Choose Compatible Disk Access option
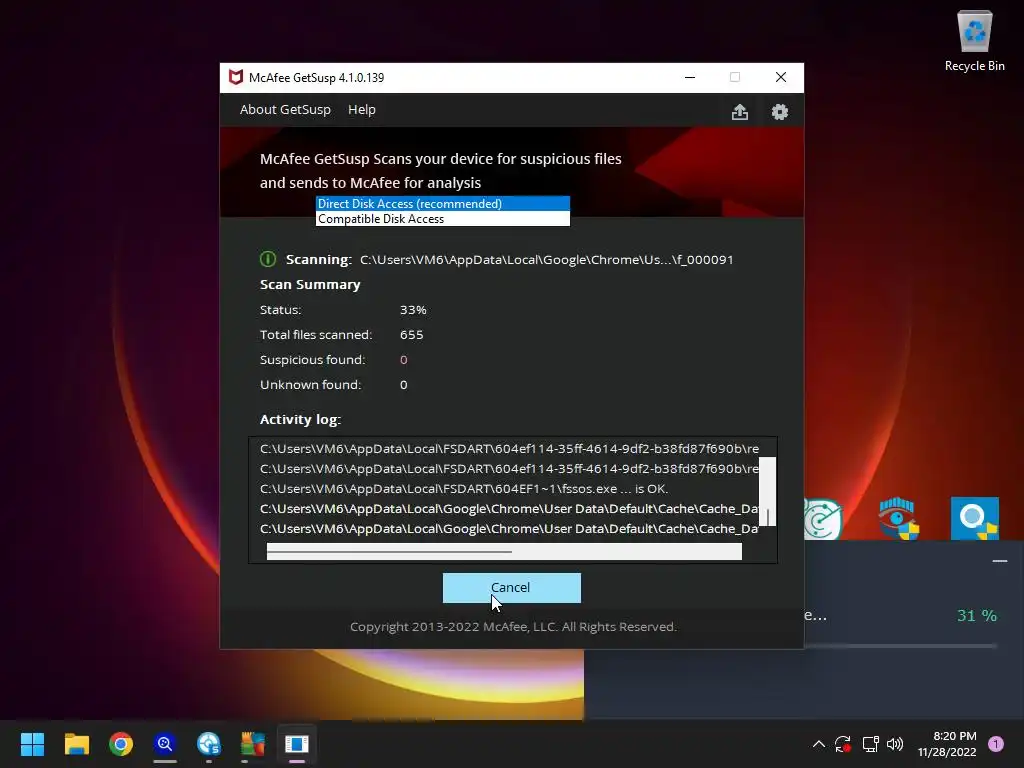 [443, 219]
